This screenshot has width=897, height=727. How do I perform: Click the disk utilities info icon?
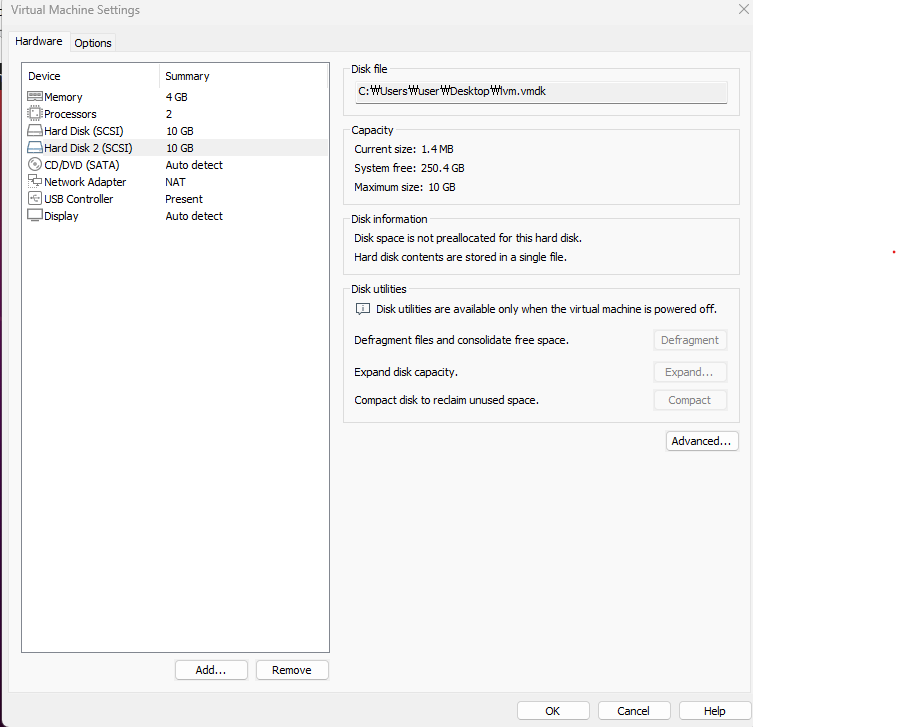pyautogui.click(x=363, y=309)
